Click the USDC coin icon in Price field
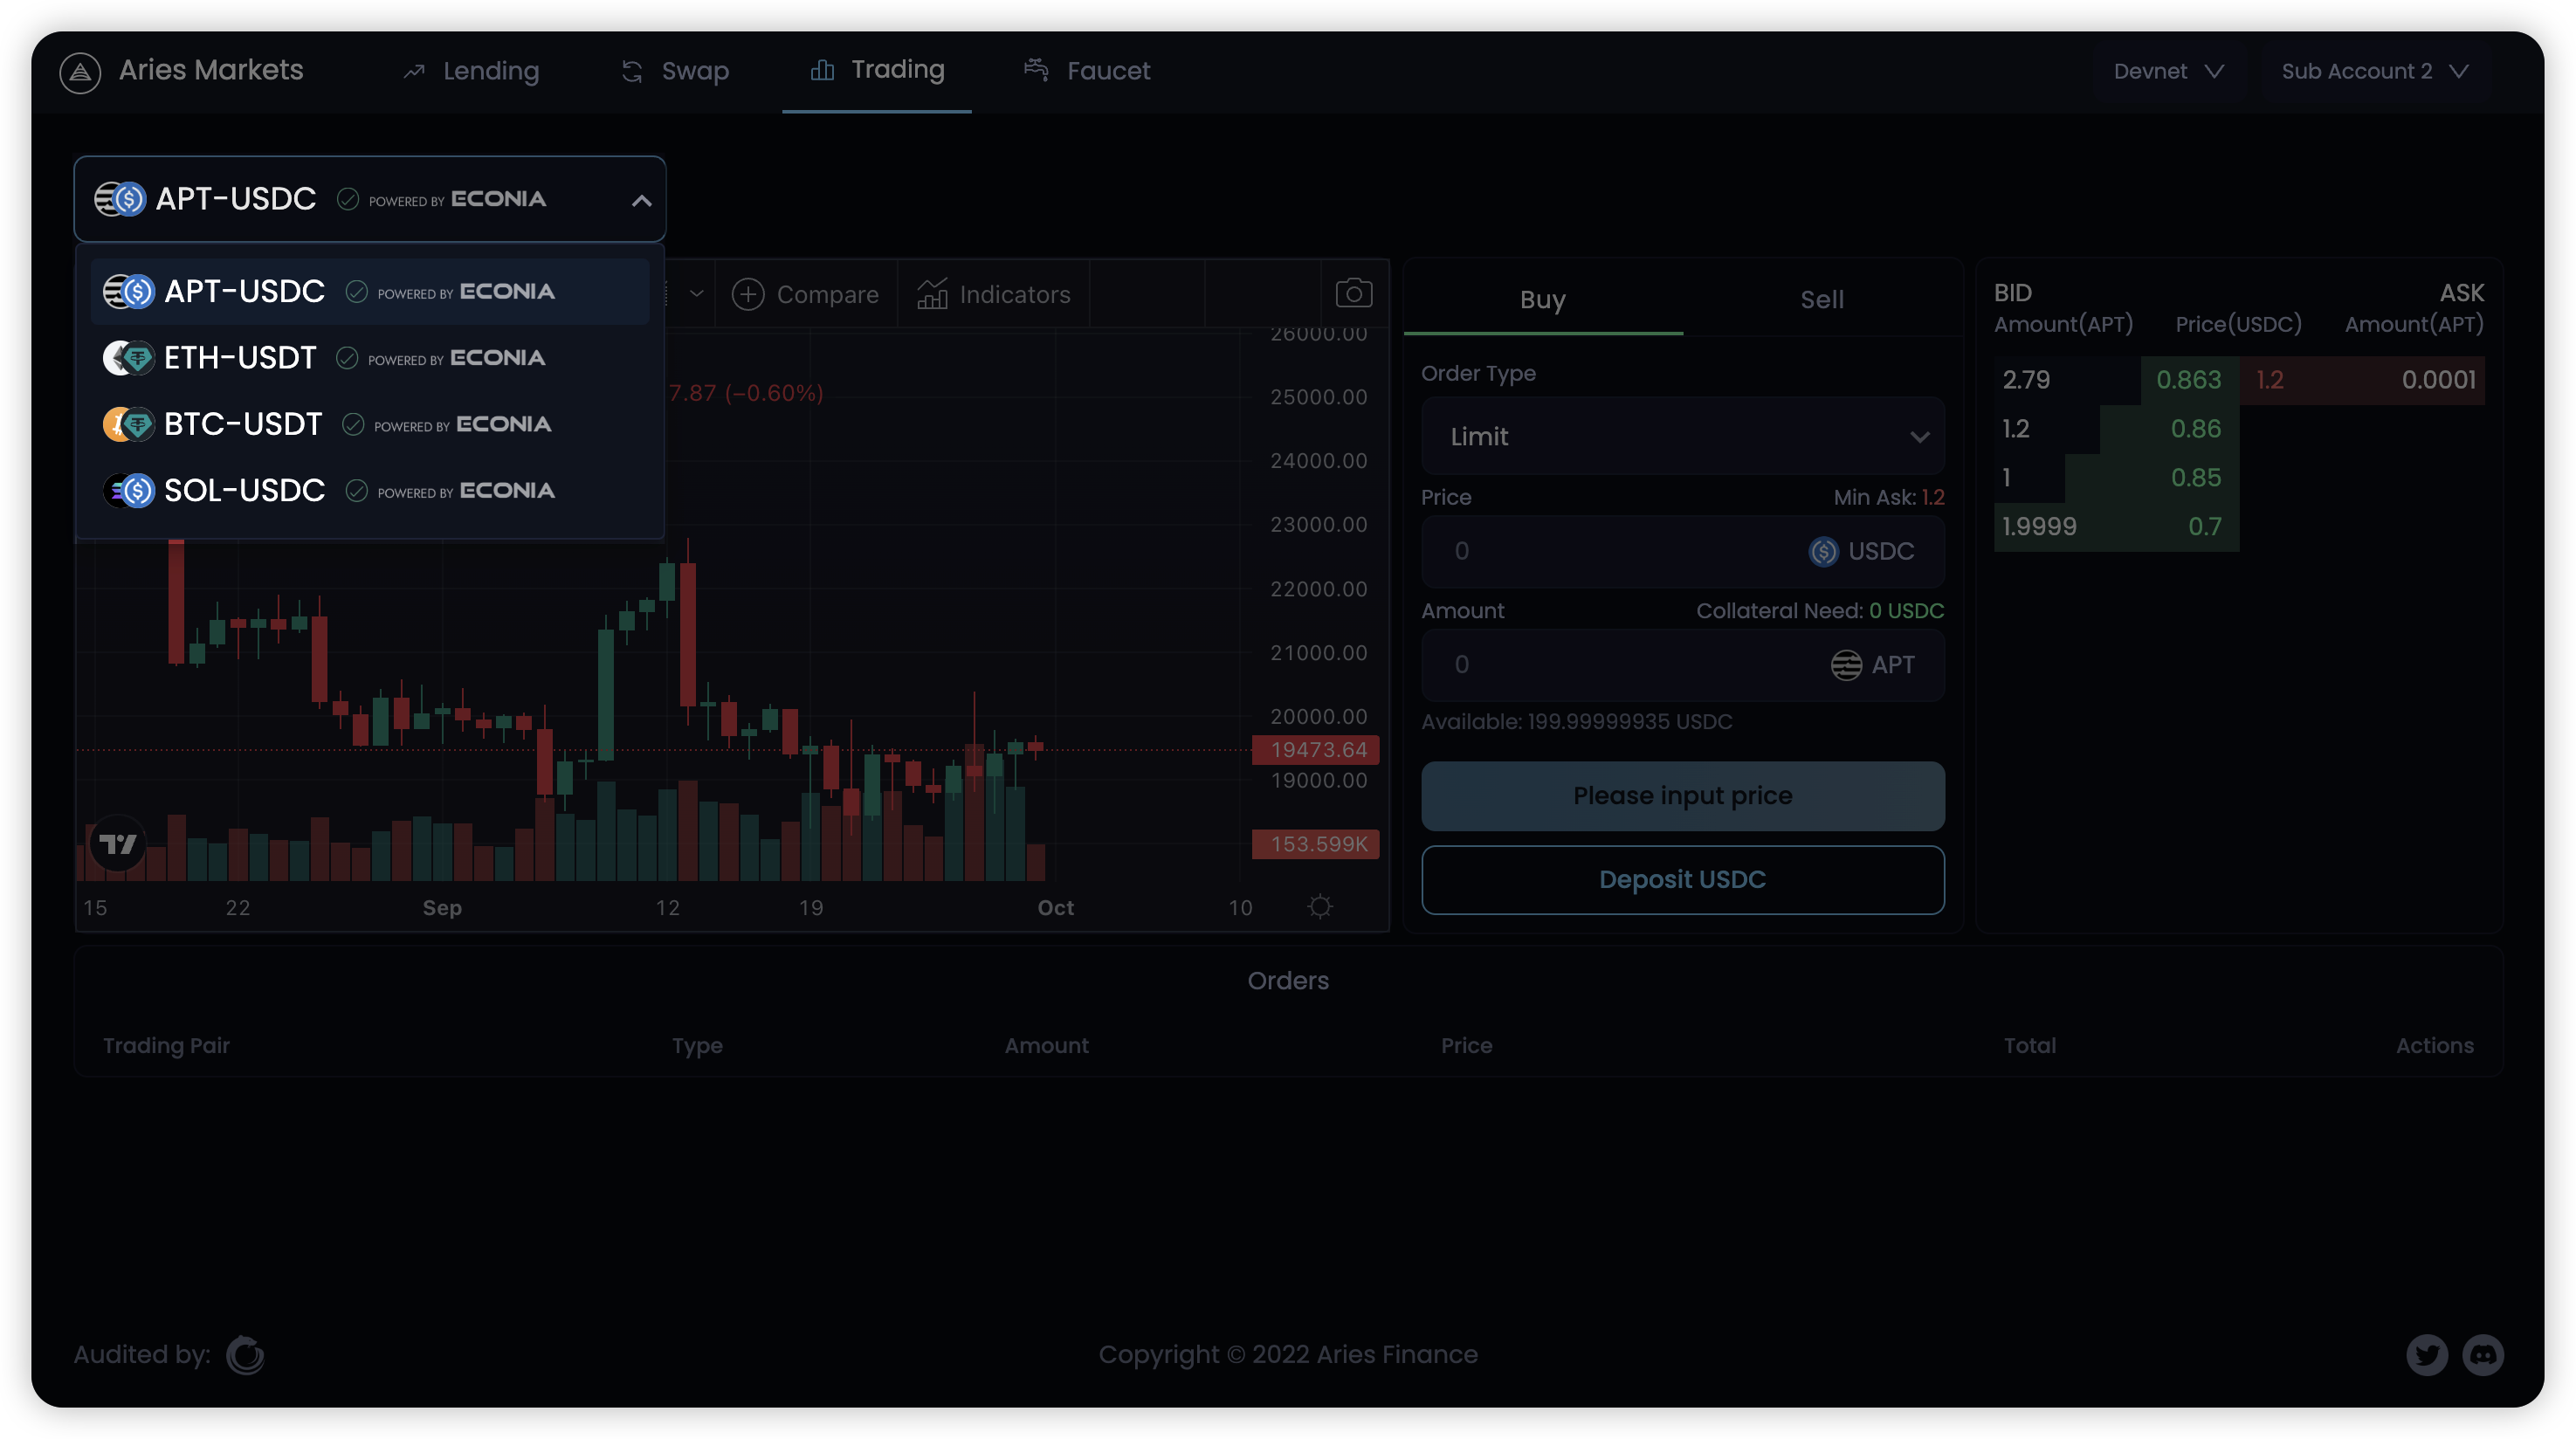The height and width of the screenshot is (1439, 2576). point(1824,551)
